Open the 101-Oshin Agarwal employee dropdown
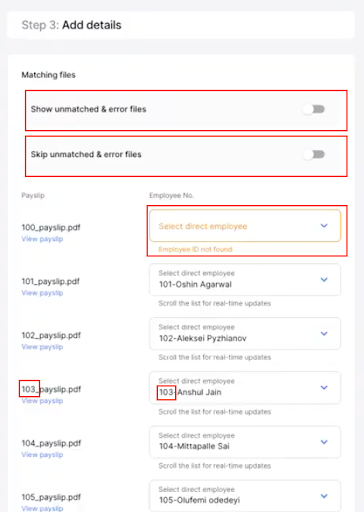This screenshot has height=512, width=364. 245,279
